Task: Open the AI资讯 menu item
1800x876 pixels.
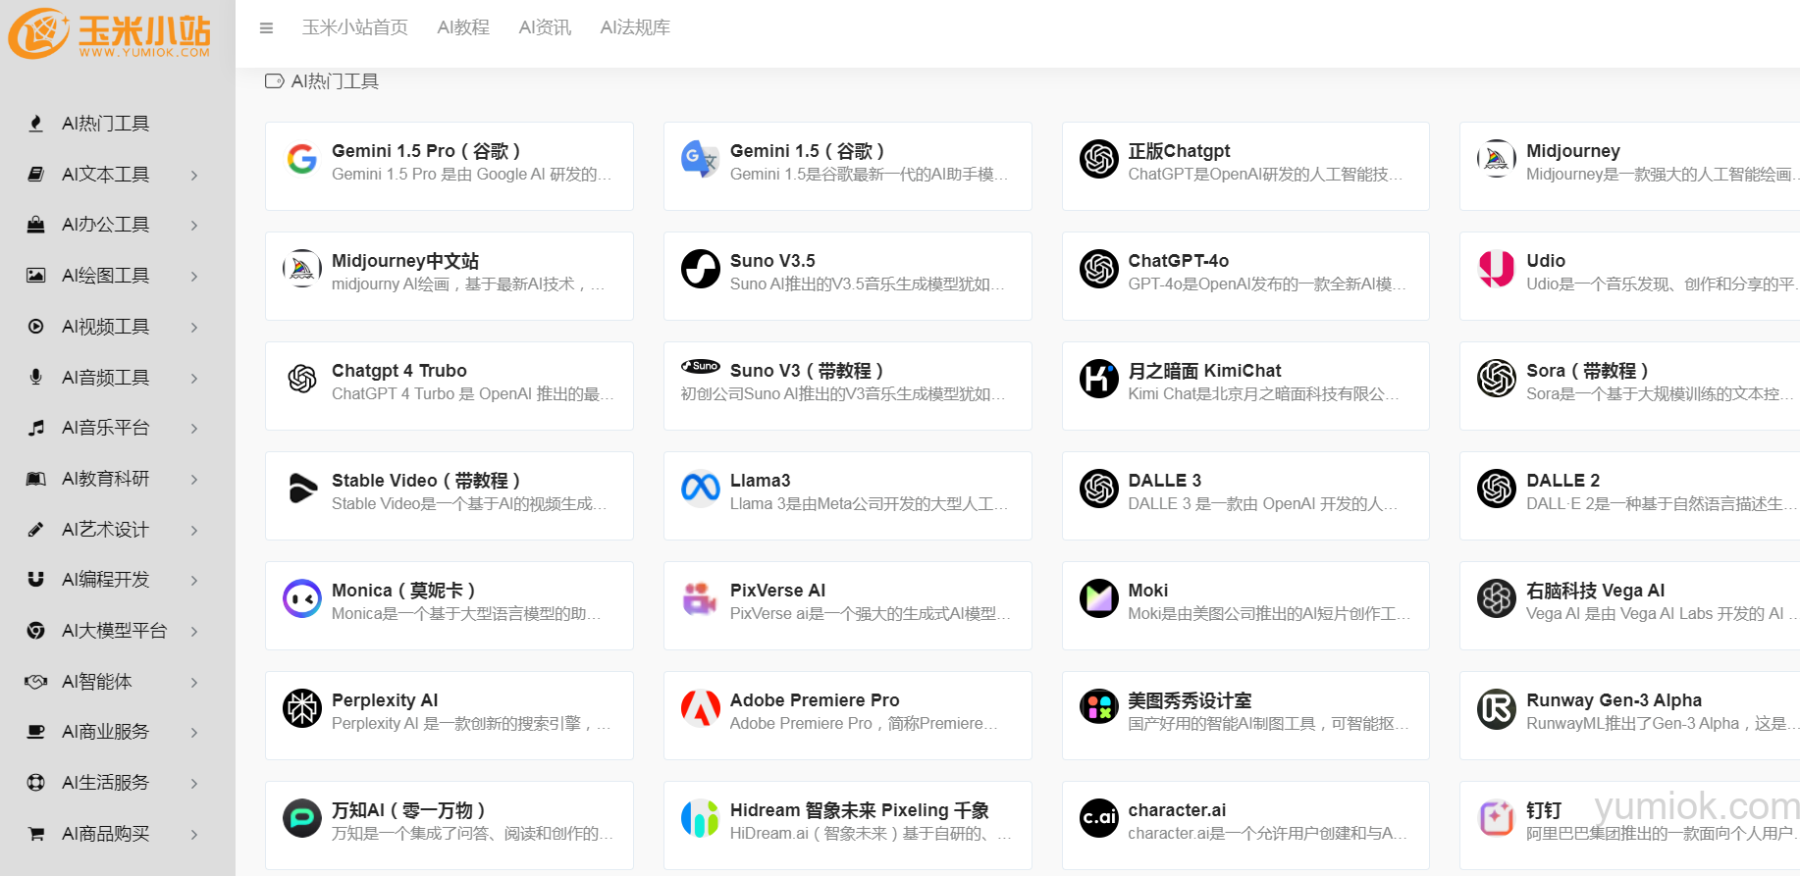Action: point(545,28)
